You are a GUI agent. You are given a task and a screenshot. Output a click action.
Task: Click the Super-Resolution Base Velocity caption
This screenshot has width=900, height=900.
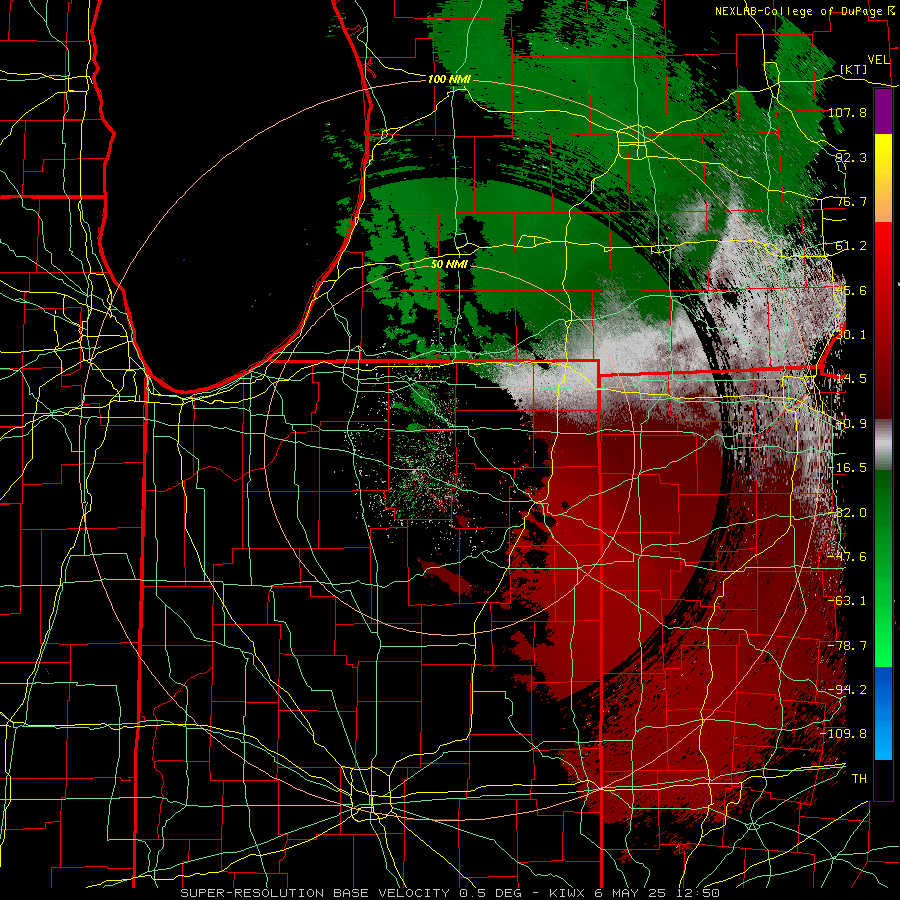pyautogui.click(x=450, y=893)
